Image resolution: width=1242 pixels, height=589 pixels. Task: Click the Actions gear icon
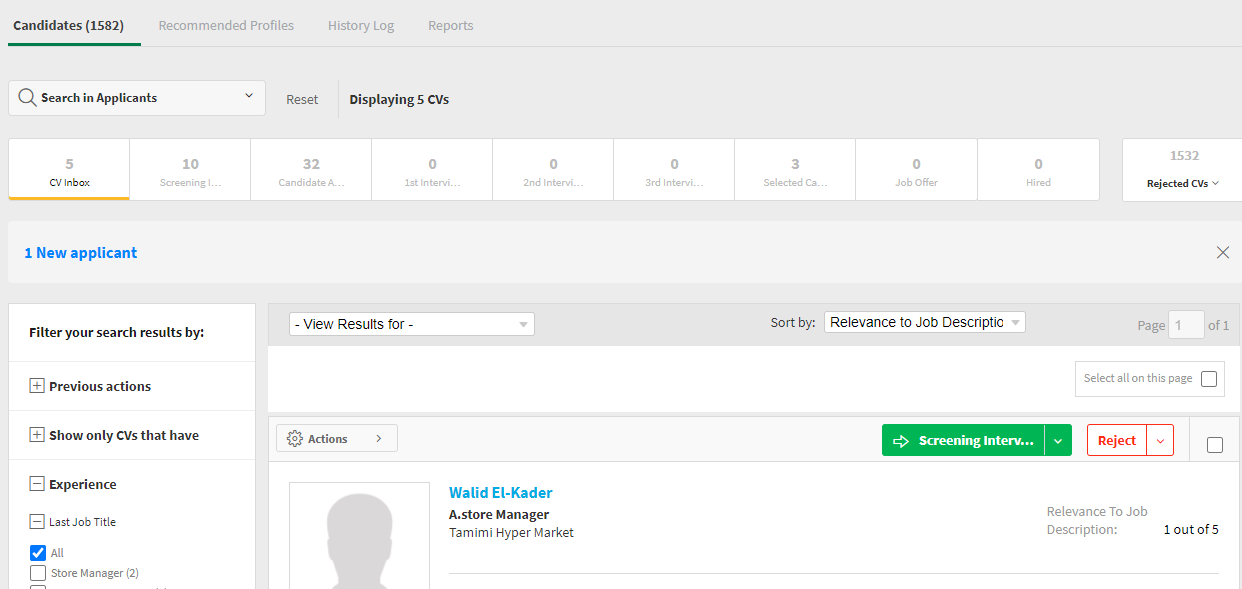click(294, 439)
